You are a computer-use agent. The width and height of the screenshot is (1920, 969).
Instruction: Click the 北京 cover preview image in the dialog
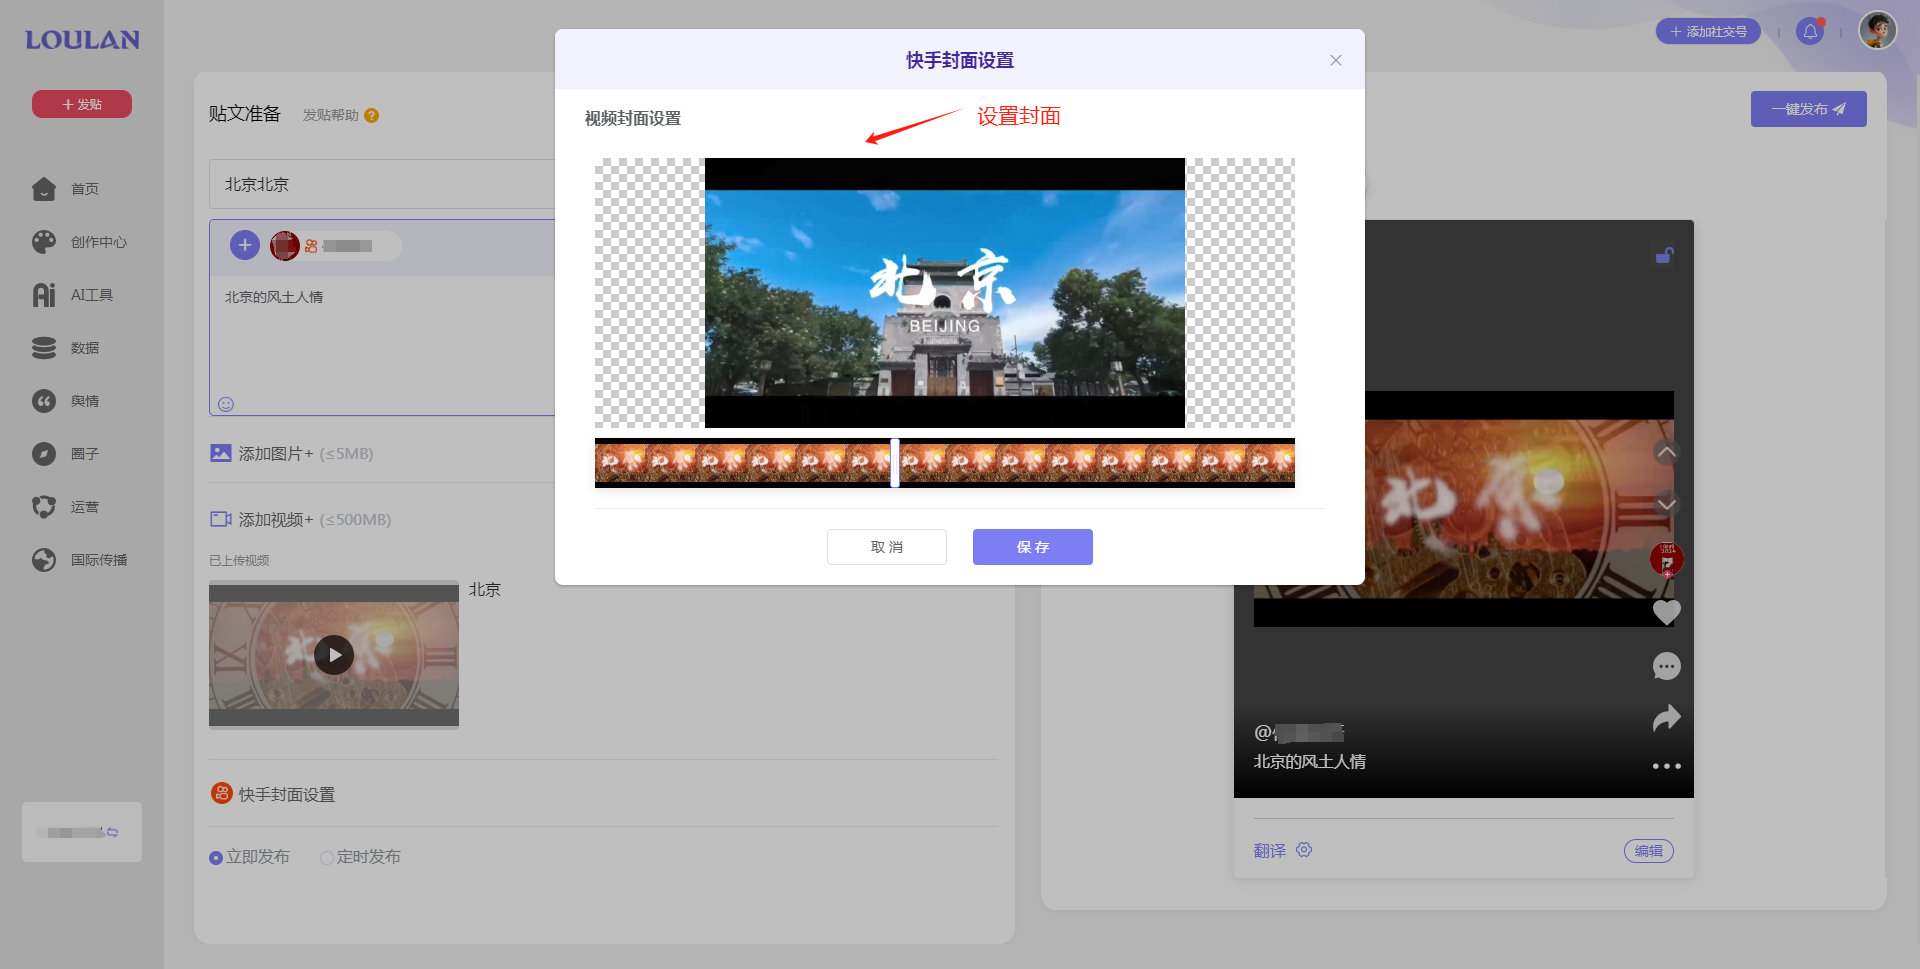[945, 293]
